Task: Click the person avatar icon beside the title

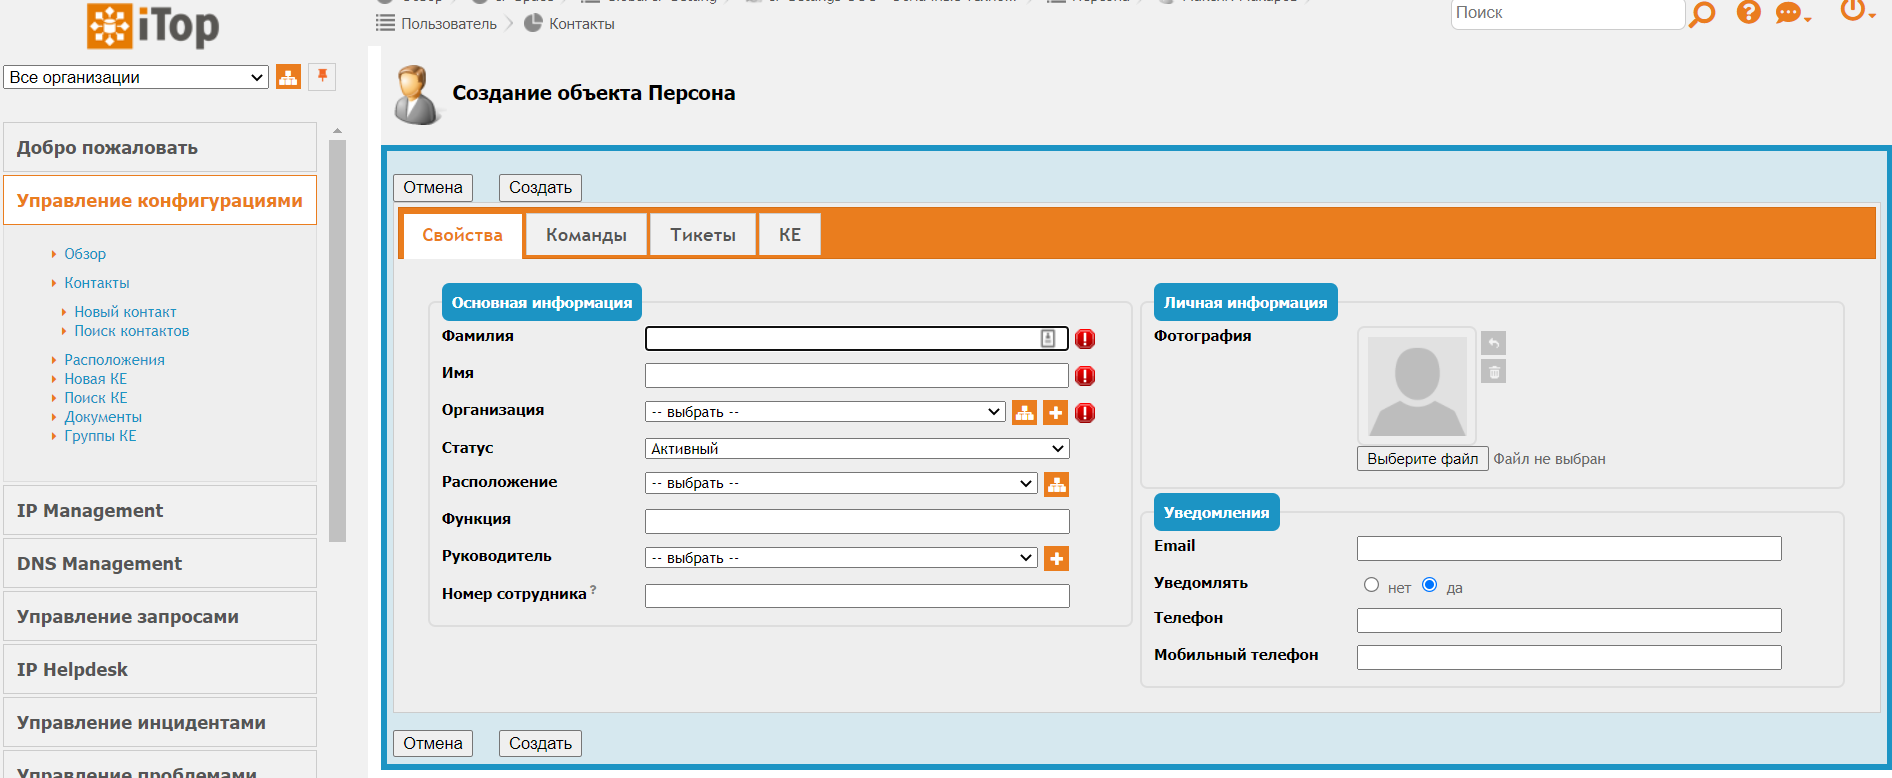Action: pyautogui.click(x=416, y=95)
